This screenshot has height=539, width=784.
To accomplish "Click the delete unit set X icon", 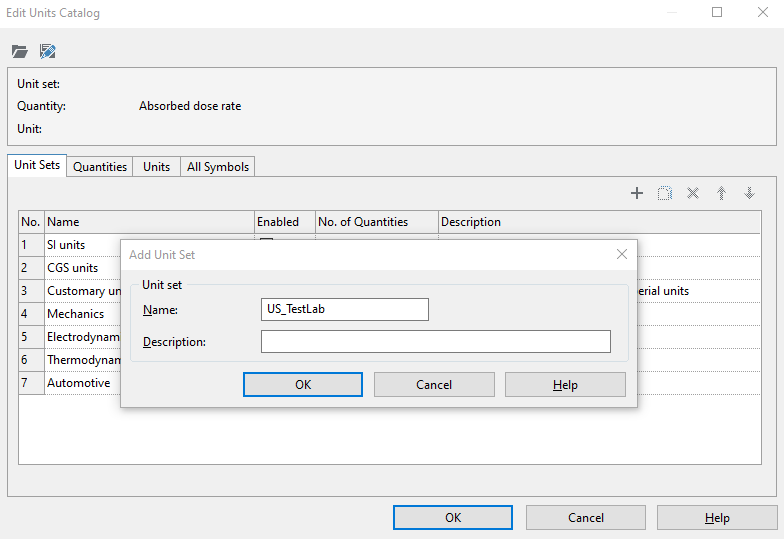I will pos(693,193).
